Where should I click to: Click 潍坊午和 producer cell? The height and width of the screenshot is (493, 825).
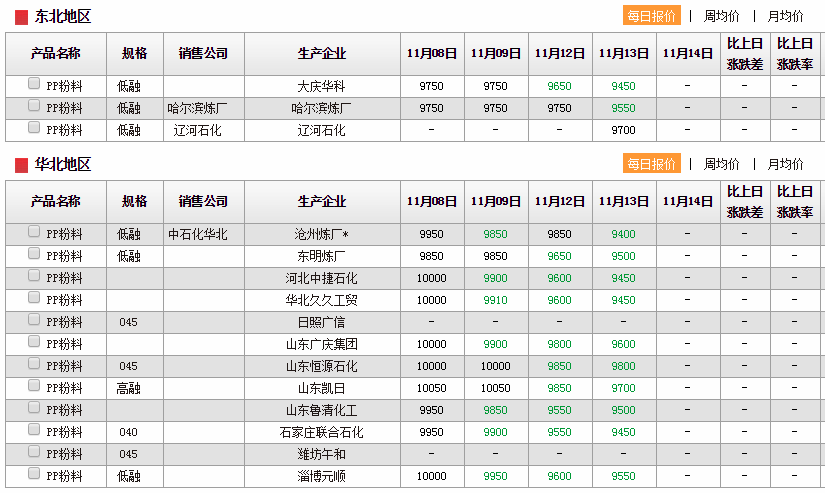[321, 454]
